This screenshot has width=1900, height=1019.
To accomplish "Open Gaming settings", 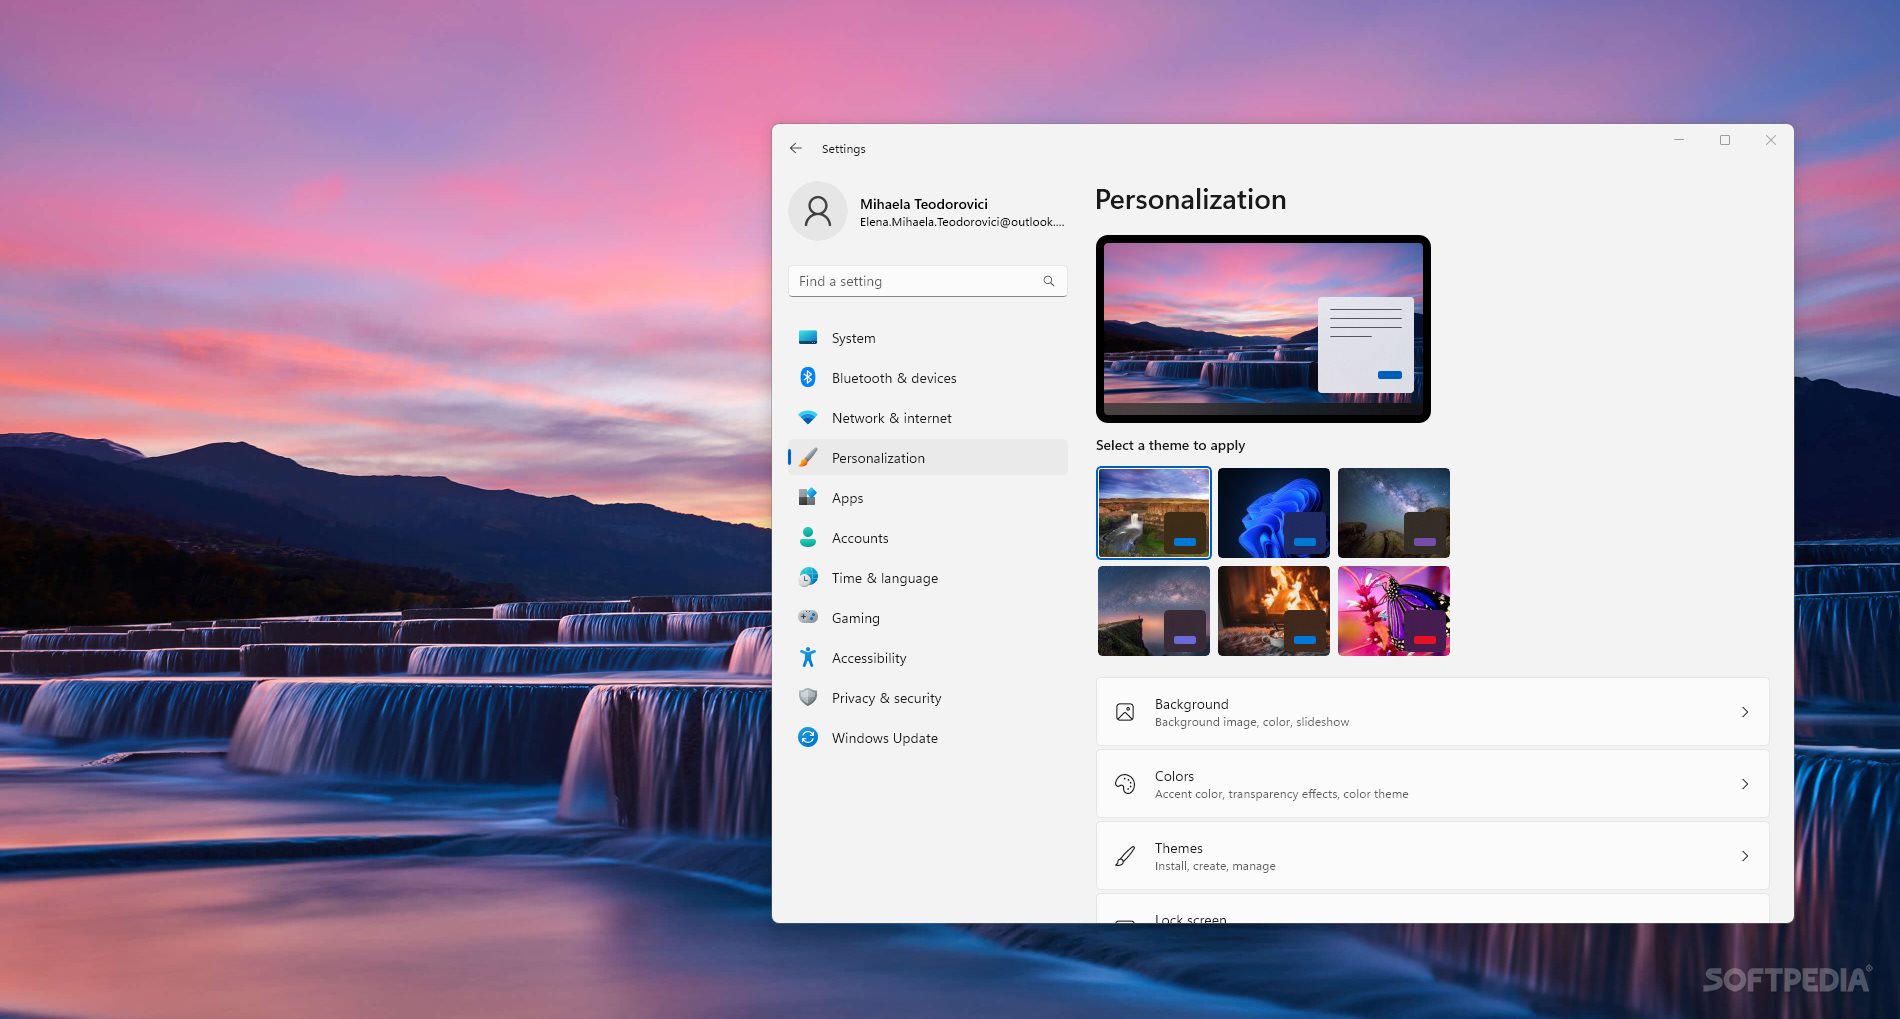I will [x=928, y=618].
